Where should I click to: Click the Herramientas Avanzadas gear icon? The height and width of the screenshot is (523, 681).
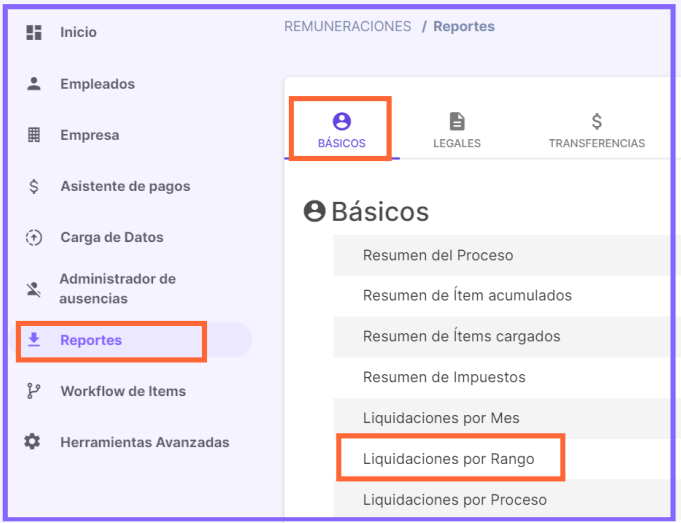tap(33, 442)
